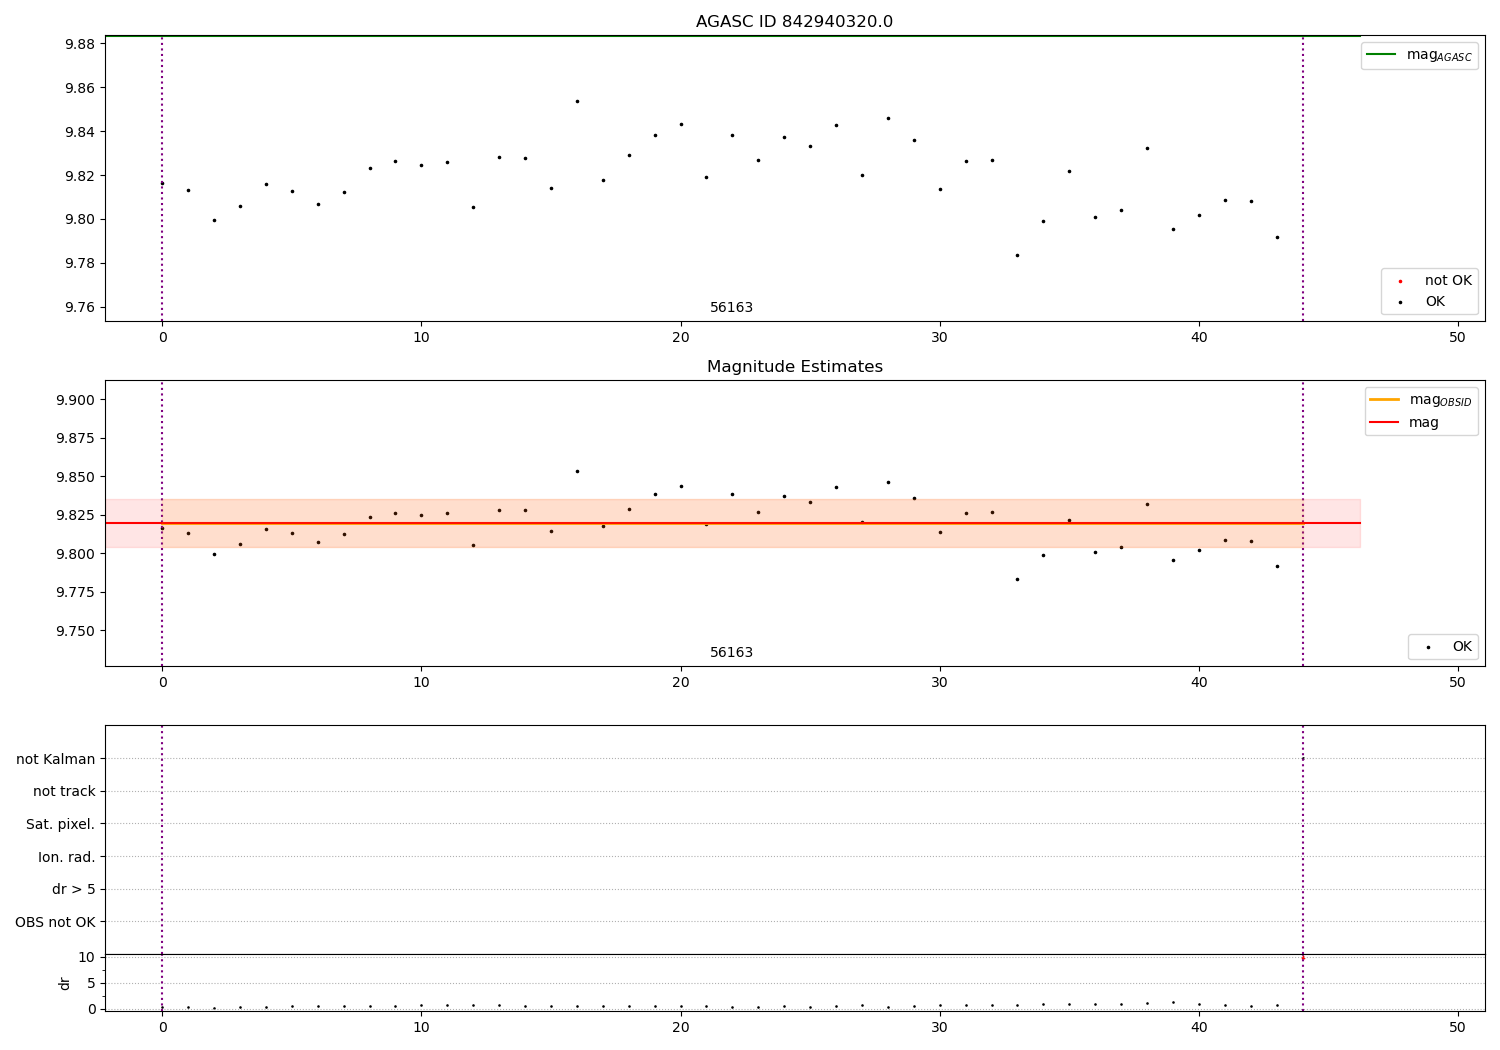The height and width of the screenshot is (1050, 1500).
Task: Click the 9.900 y-axis tick in middle plot
Action: coord(75,400)
